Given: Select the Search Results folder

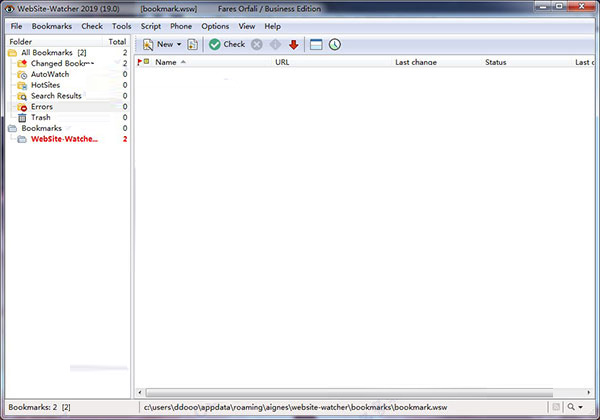Looking at the screenshot, I should tap(56, 96).
